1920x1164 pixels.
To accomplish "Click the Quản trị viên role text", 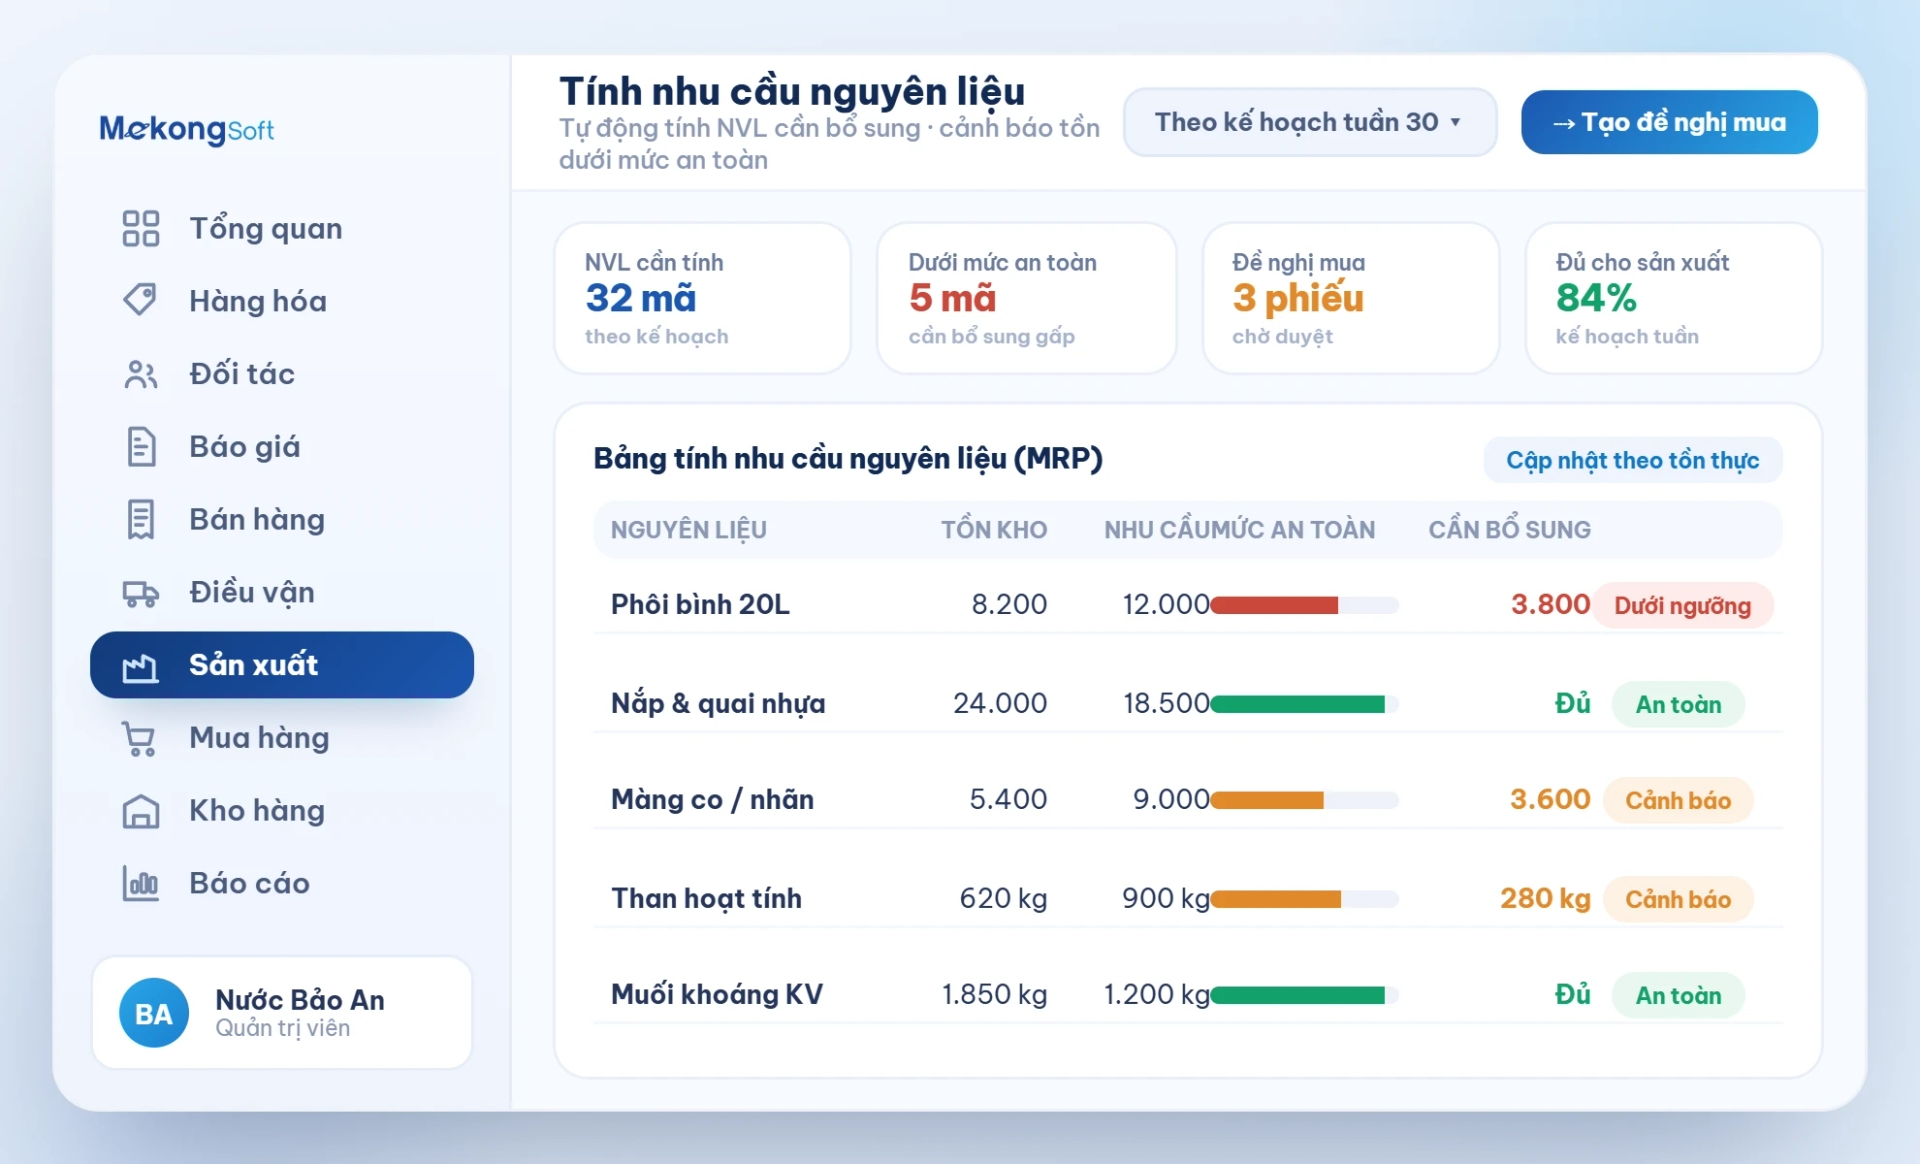I will coord(283,1028).
